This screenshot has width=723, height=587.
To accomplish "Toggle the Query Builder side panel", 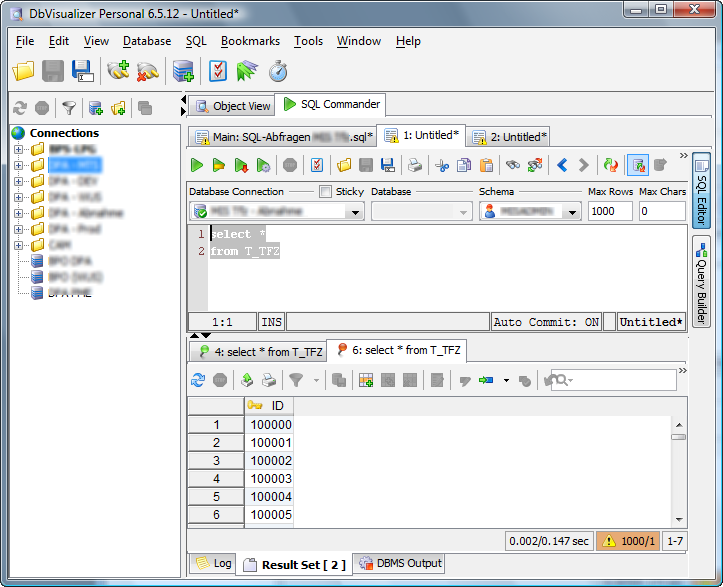I will point(701,282).
